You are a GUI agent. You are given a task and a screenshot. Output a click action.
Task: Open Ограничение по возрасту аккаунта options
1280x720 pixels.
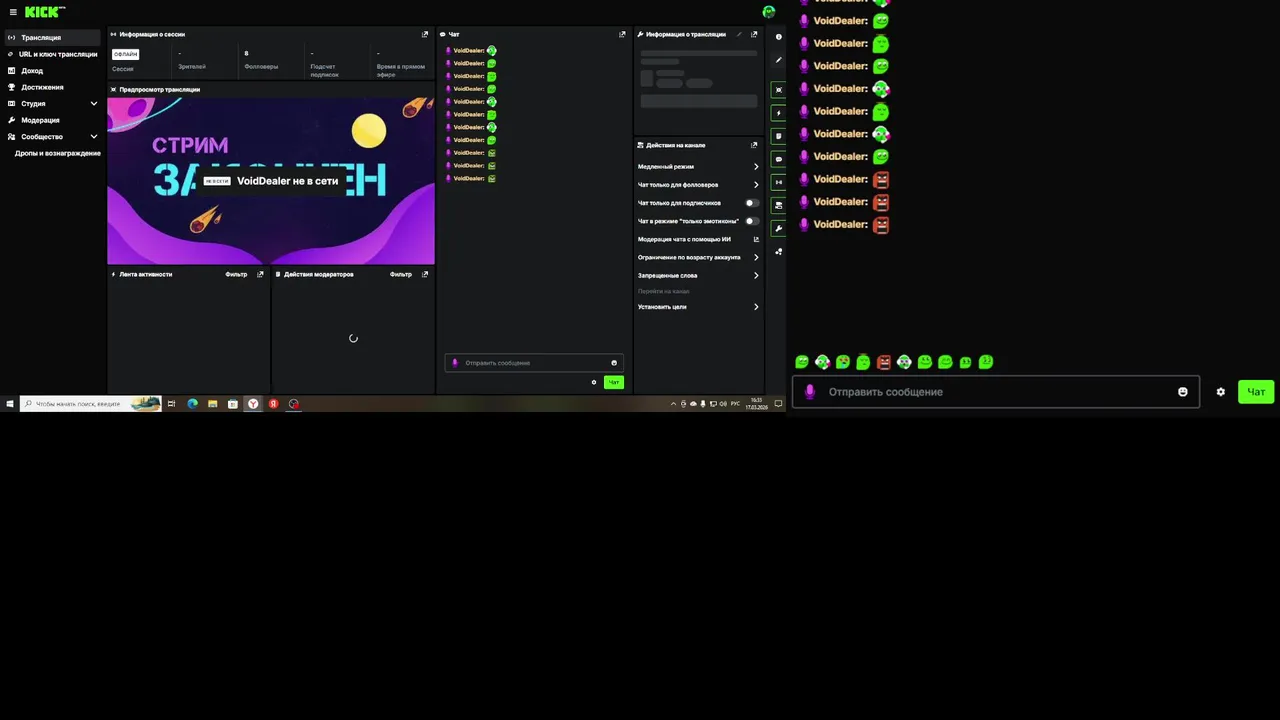pyautogui.click(x=698, y=257)
